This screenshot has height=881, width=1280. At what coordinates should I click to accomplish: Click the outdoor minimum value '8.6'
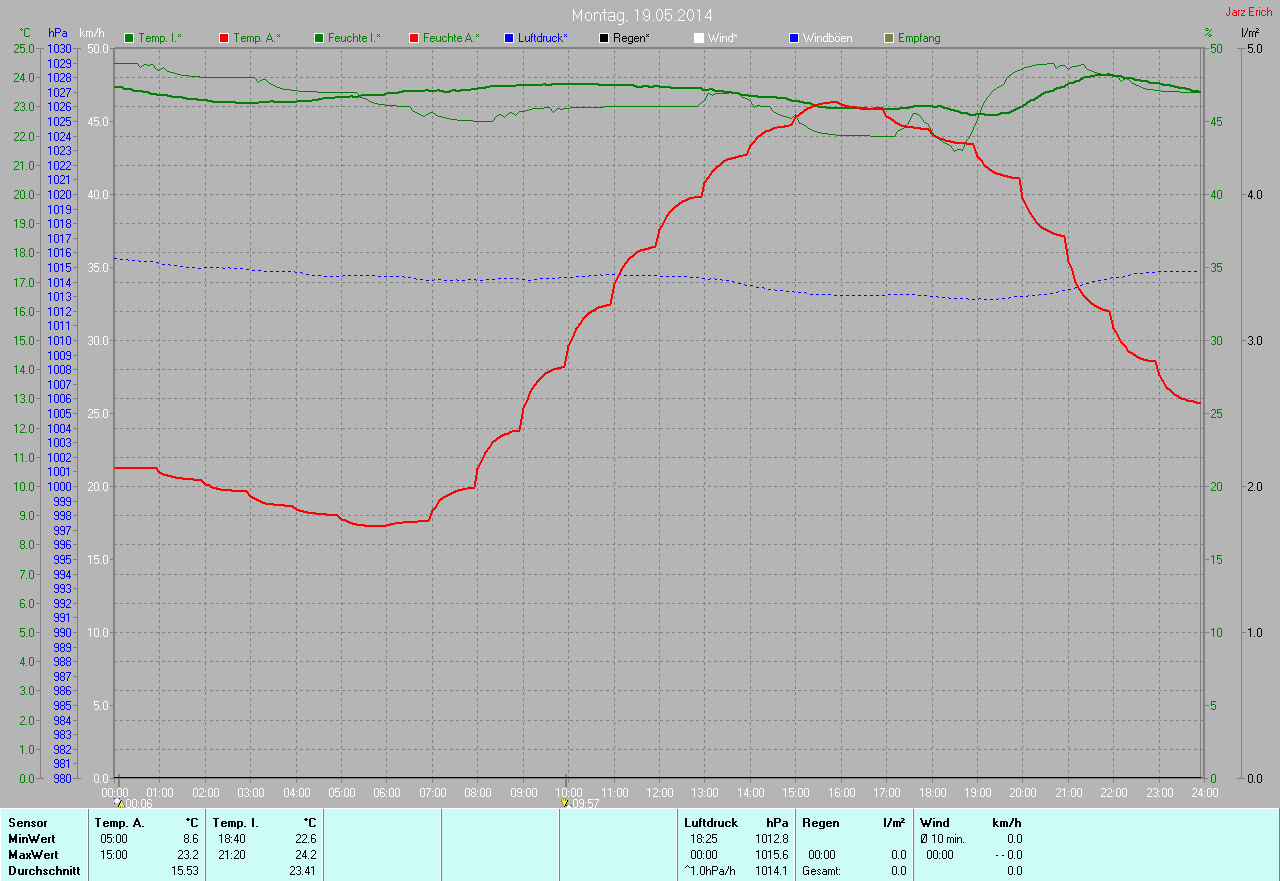[x=191, y=839]
